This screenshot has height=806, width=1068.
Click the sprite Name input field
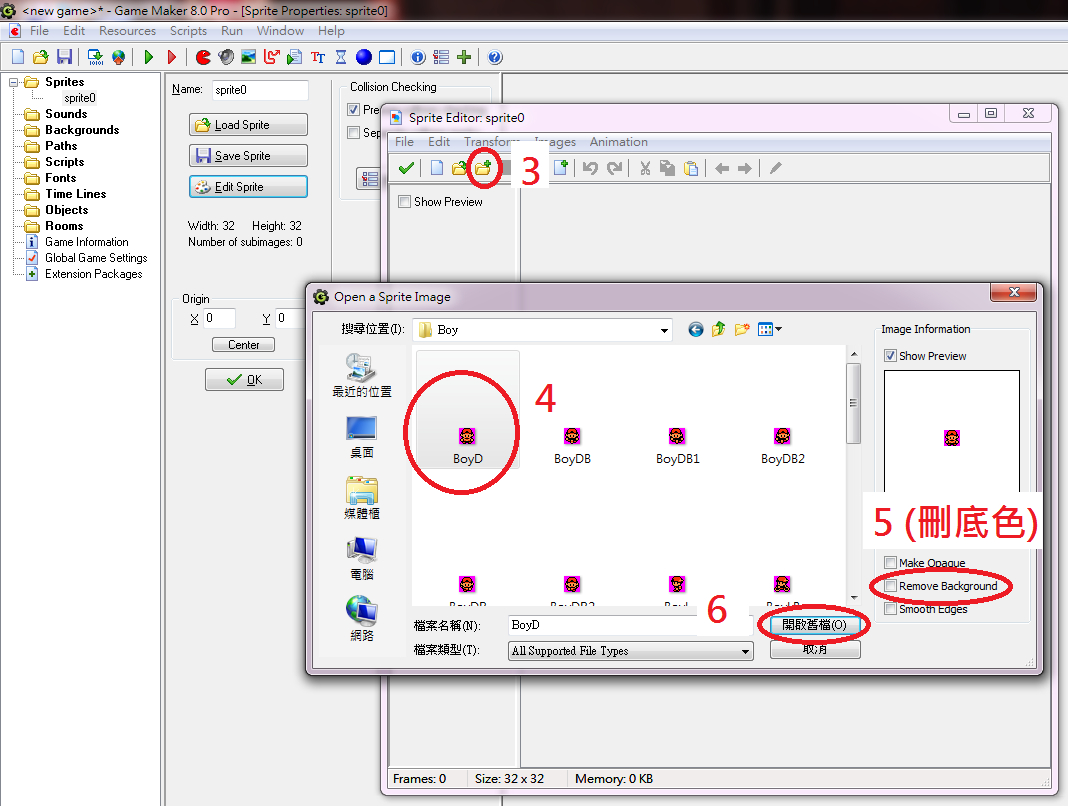point(260,90)
